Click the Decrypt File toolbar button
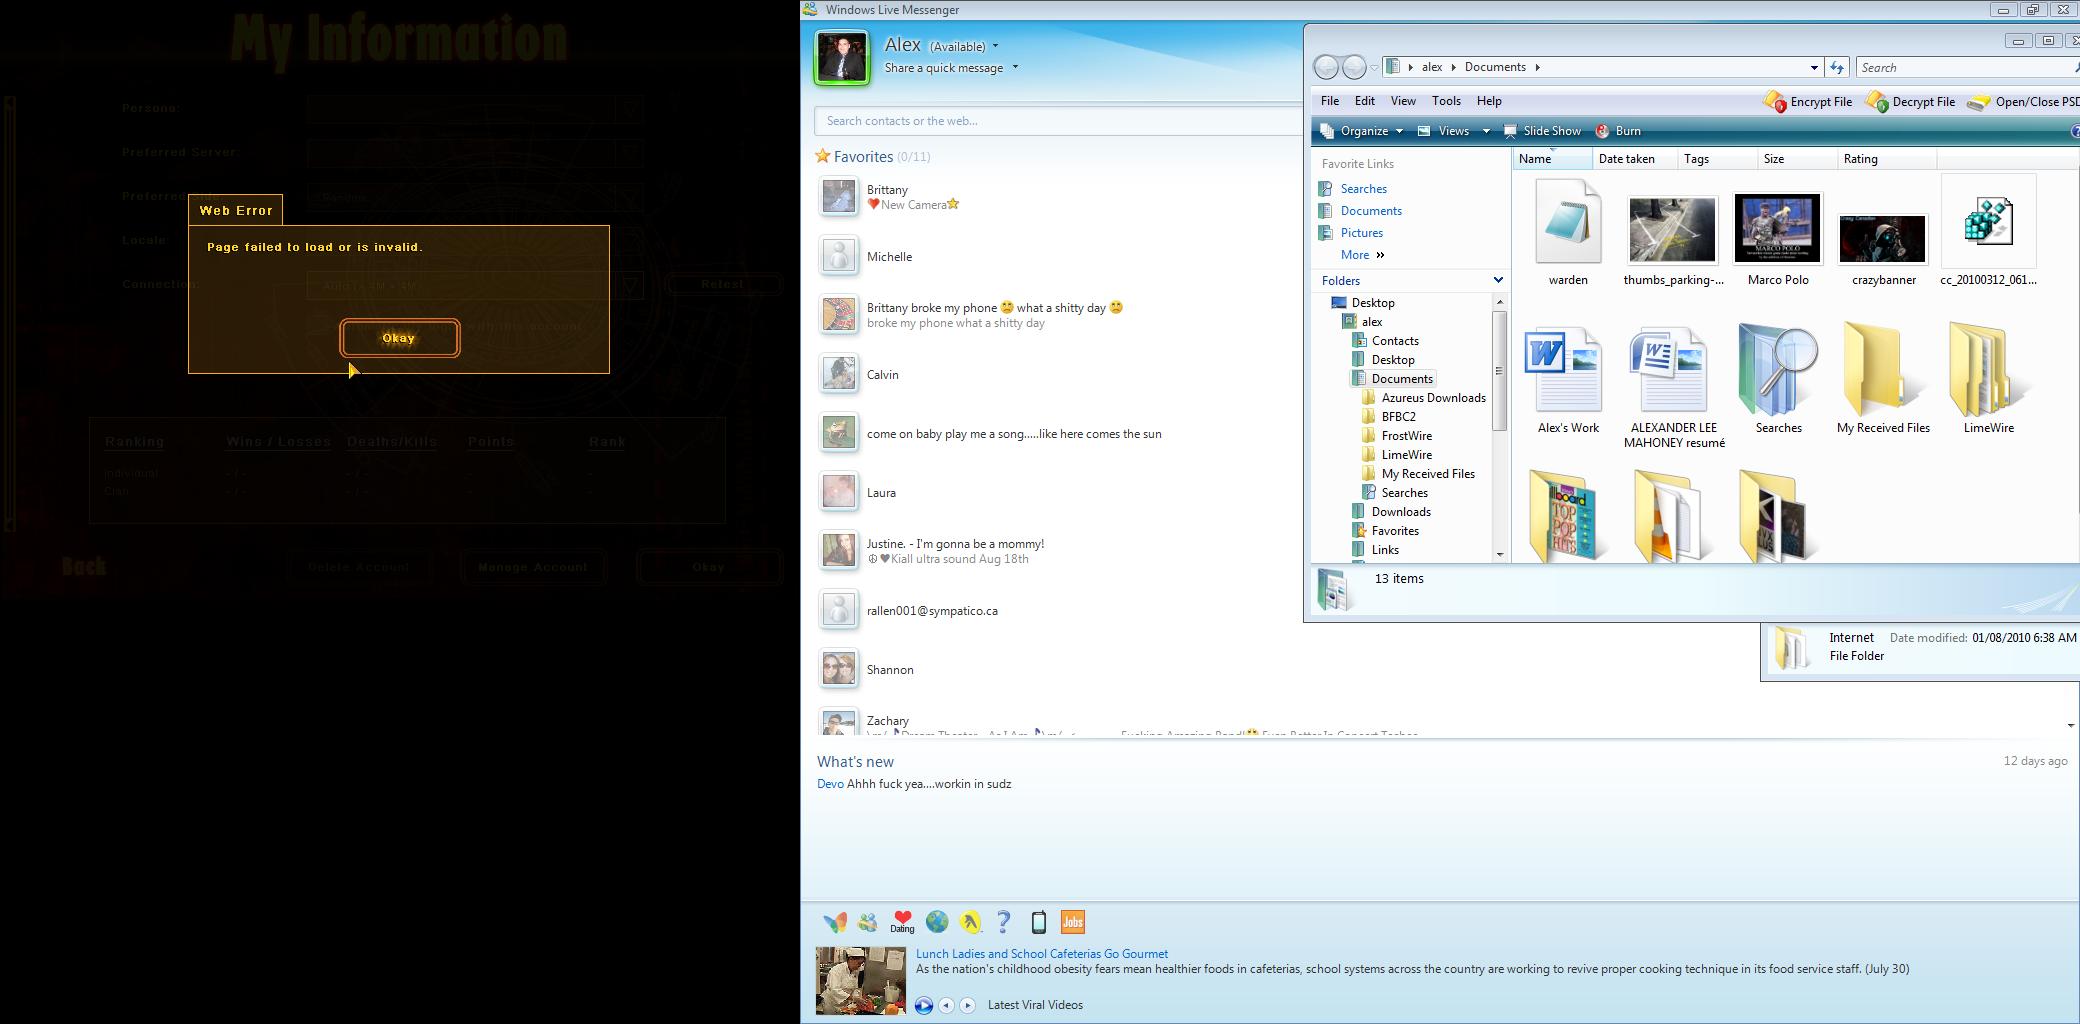This screenshot has width=2080, height=1024. coord(1910,102)
